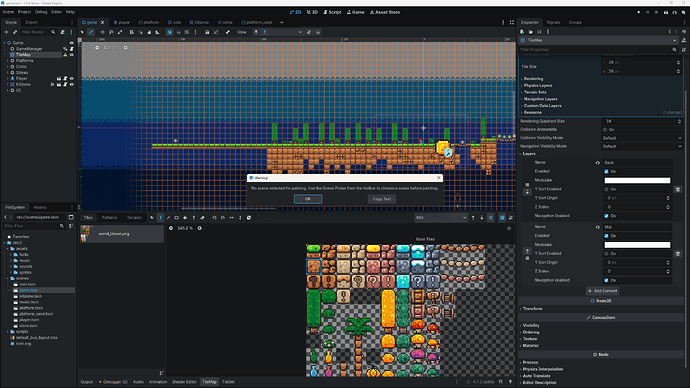Expand the Coins node in scene tree
690x388 pixels.
click(7, 66)
